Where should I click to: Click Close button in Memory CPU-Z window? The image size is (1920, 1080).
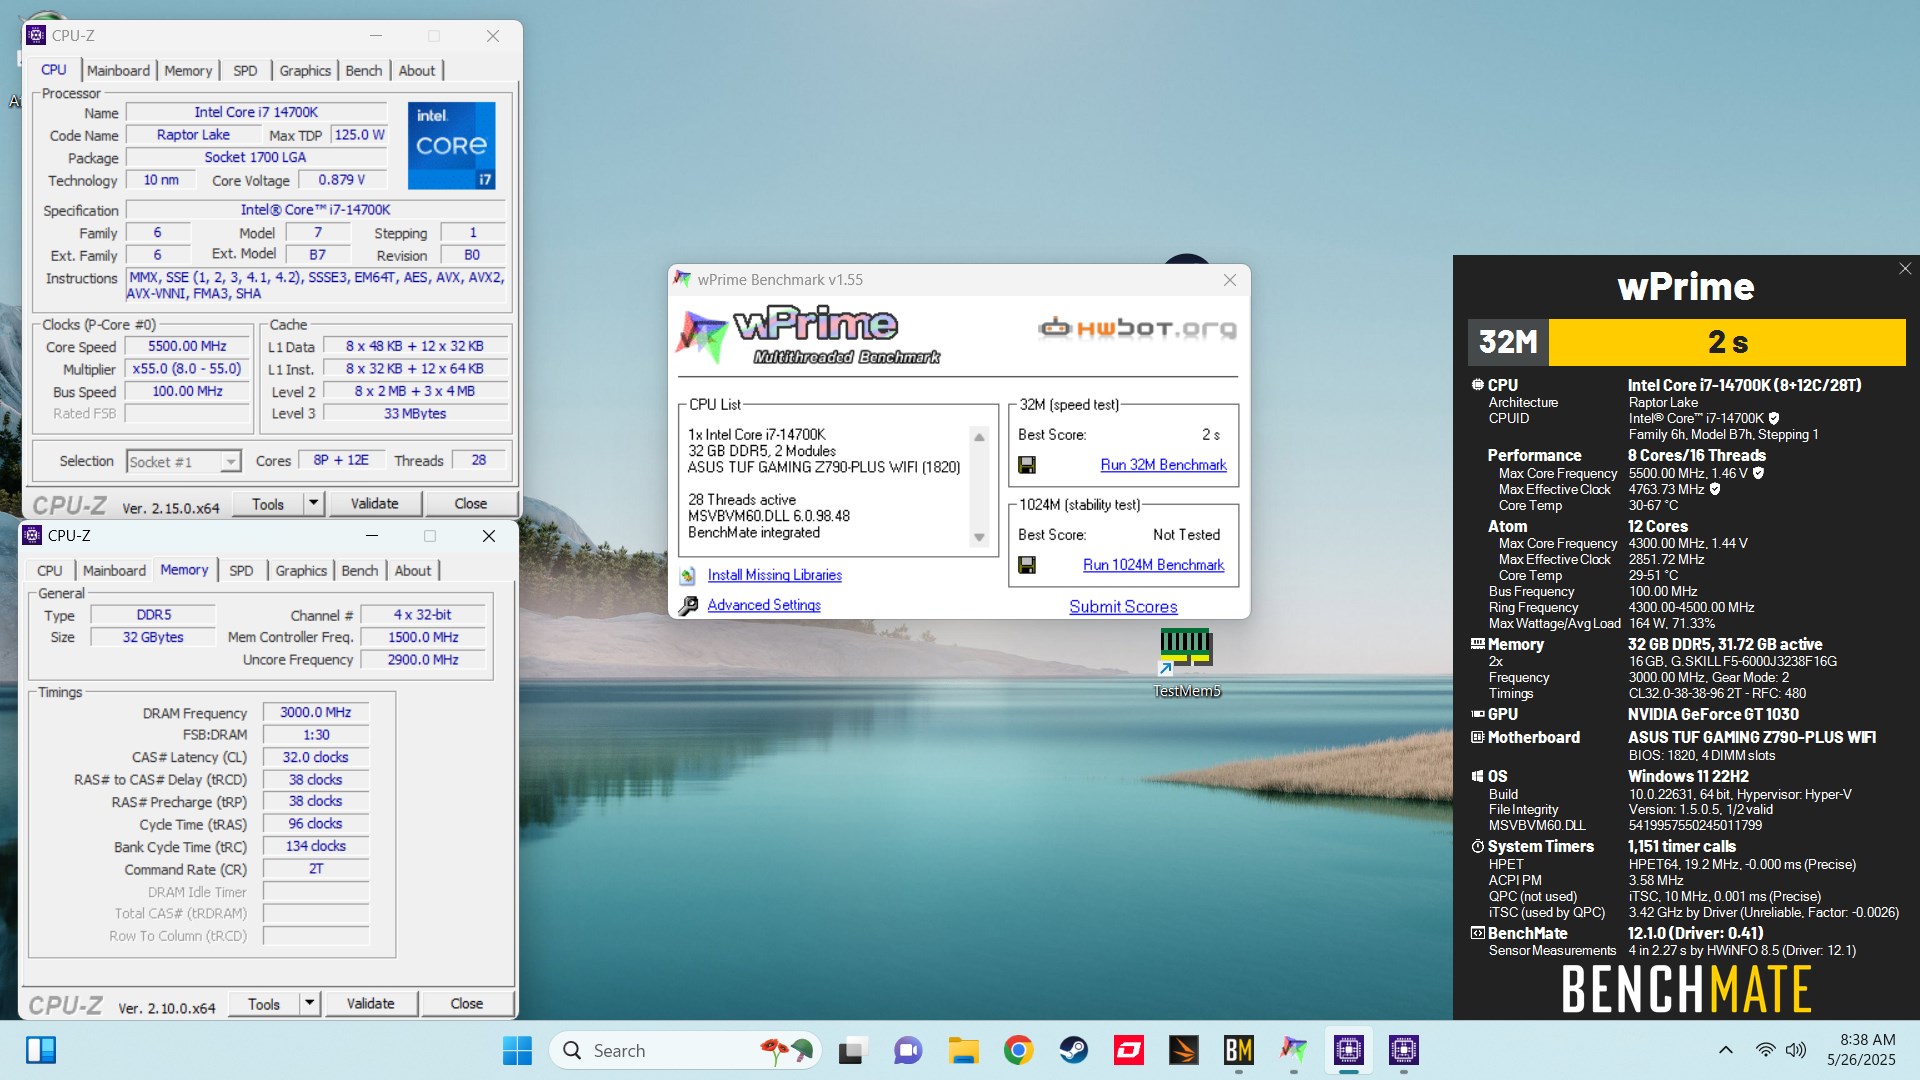tap(466, 1003)
